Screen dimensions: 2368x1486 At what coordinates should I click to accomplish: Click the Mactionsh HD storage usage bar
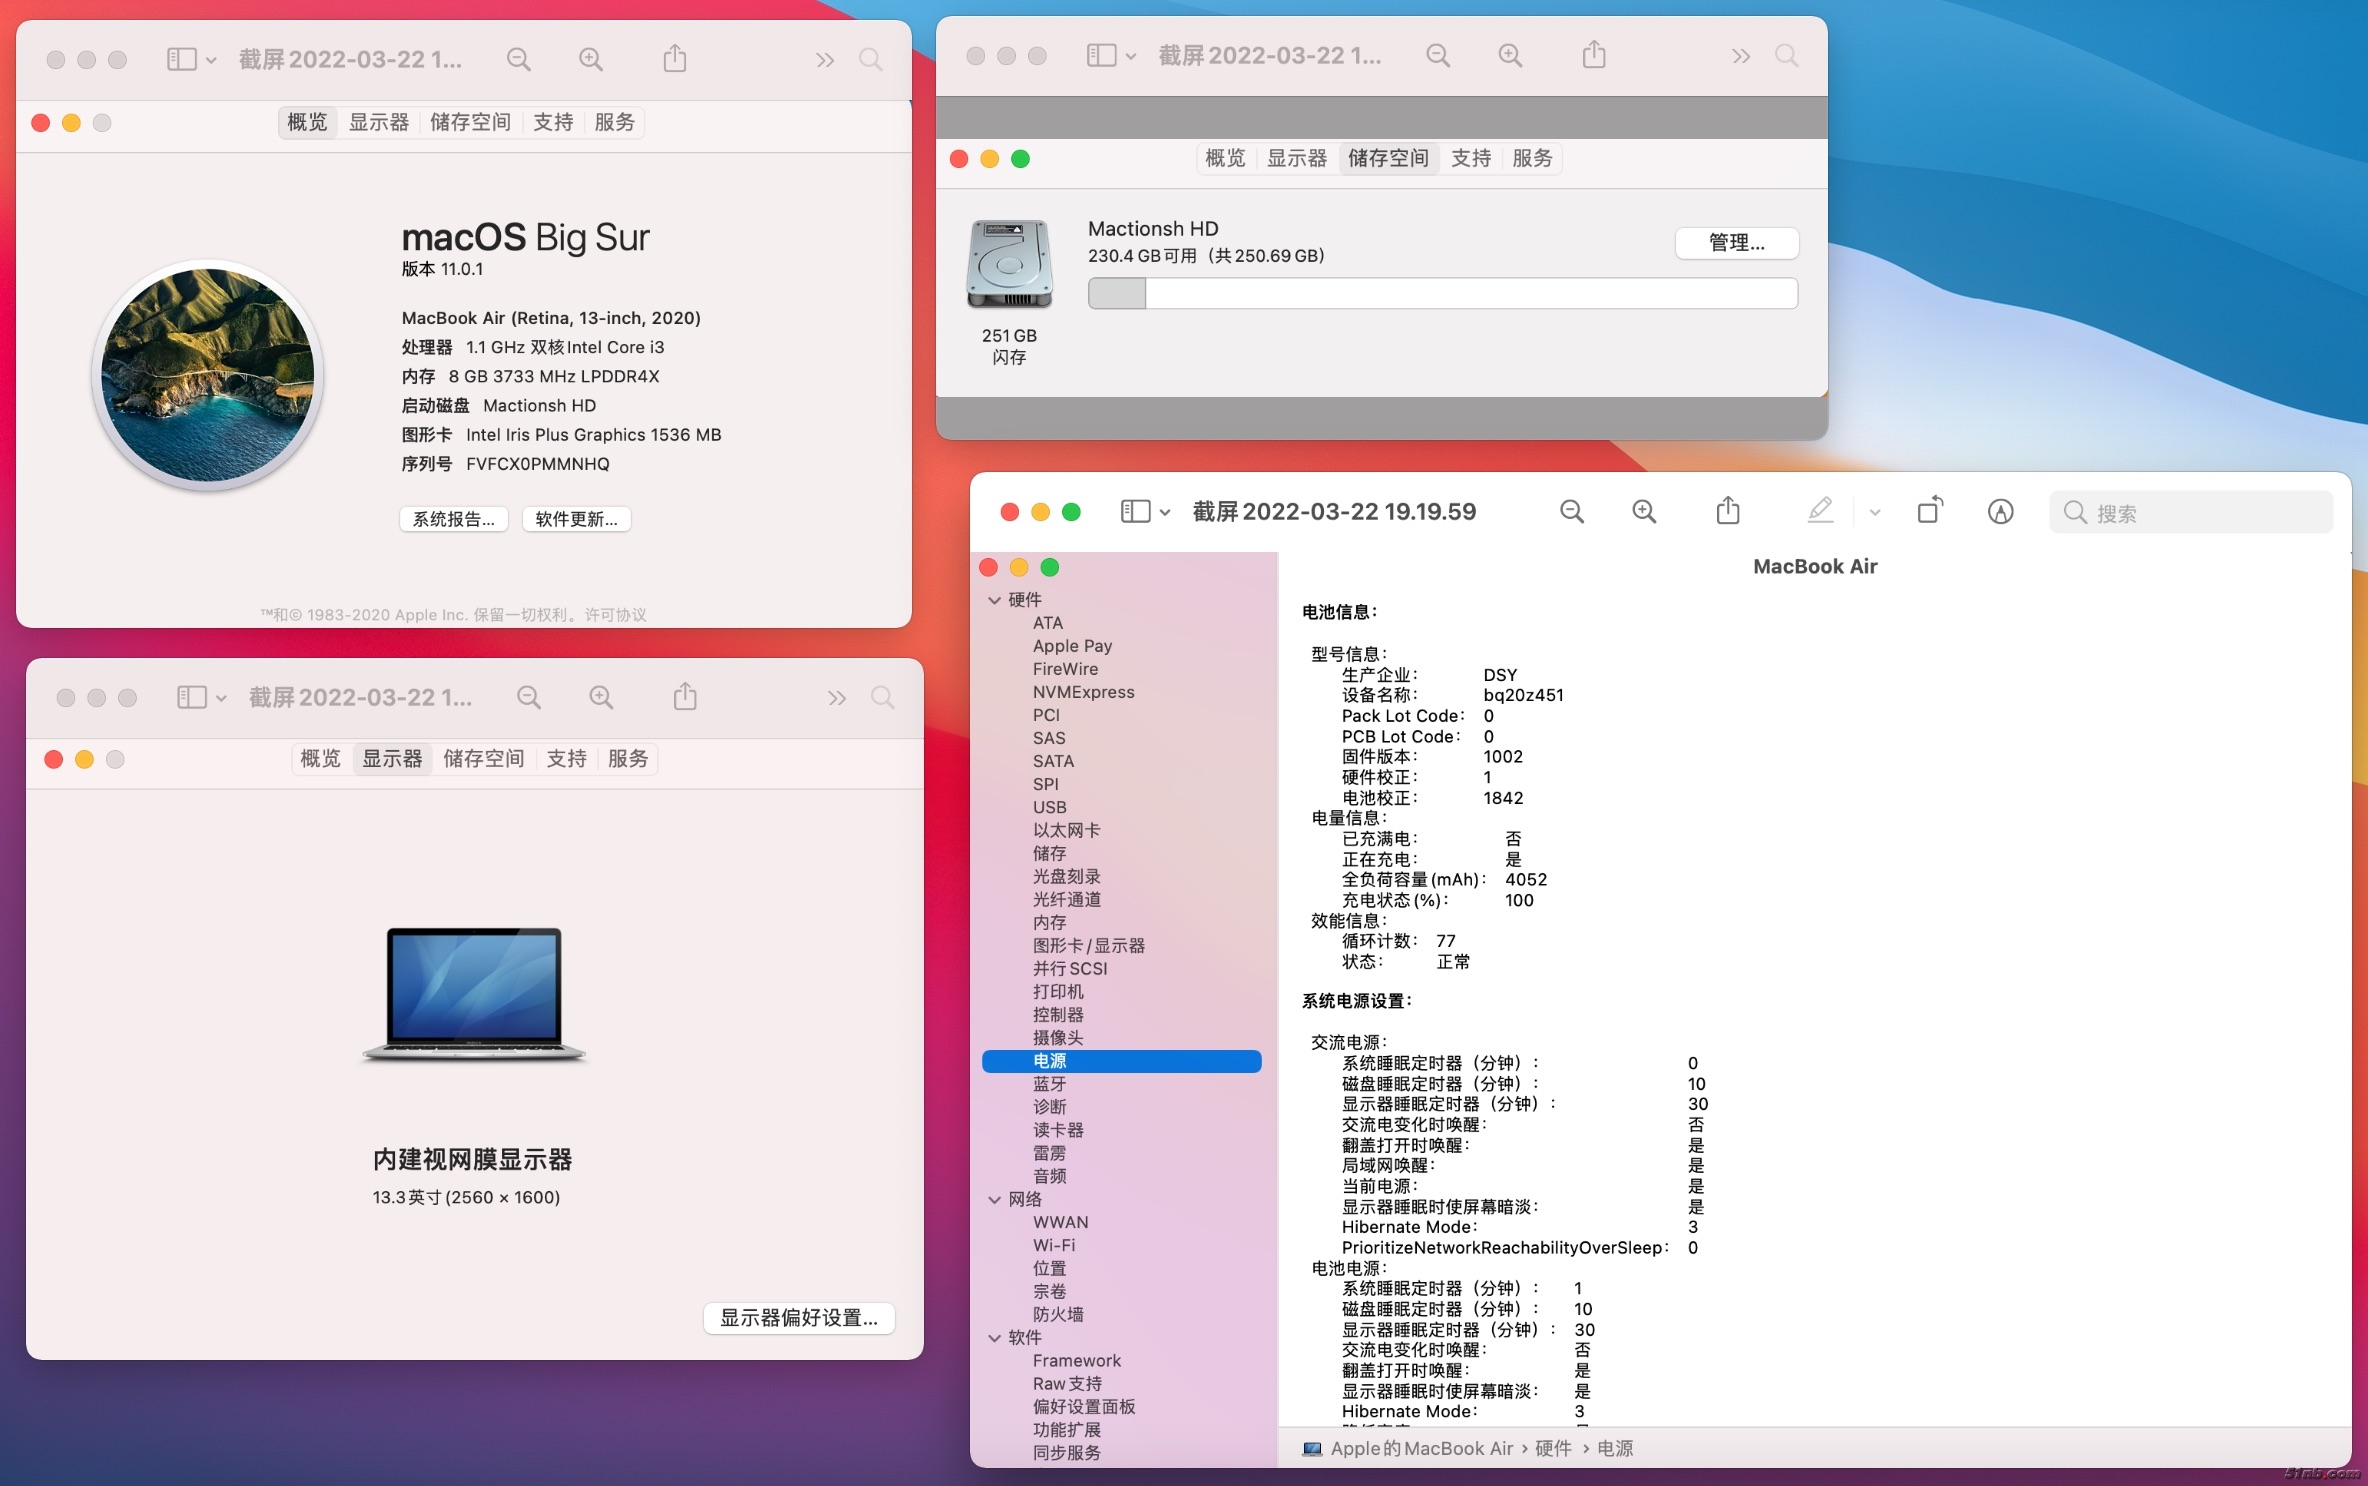tap(1442, 294)
